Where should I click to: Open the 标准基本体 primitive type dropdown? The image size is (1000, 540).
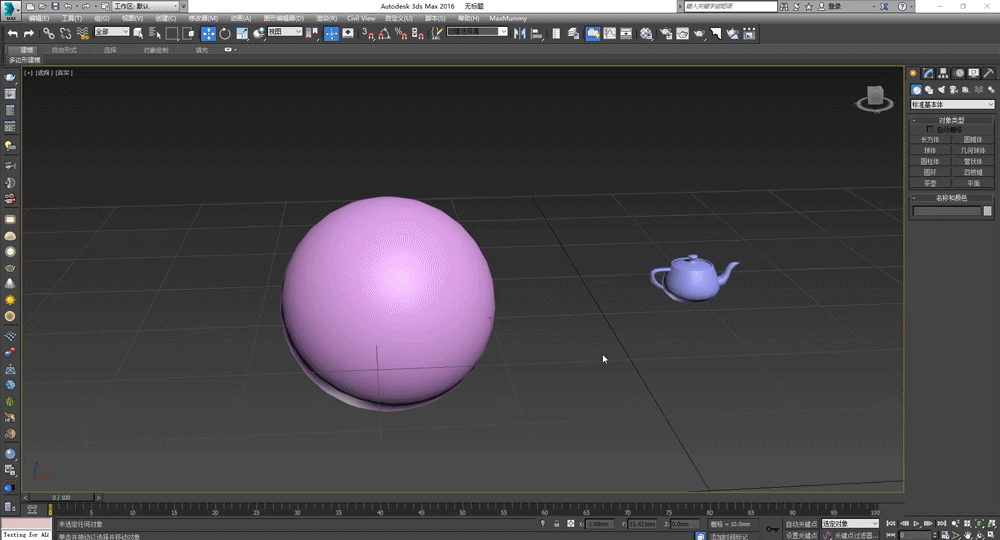pyautogui.click(x=952, y=104)
